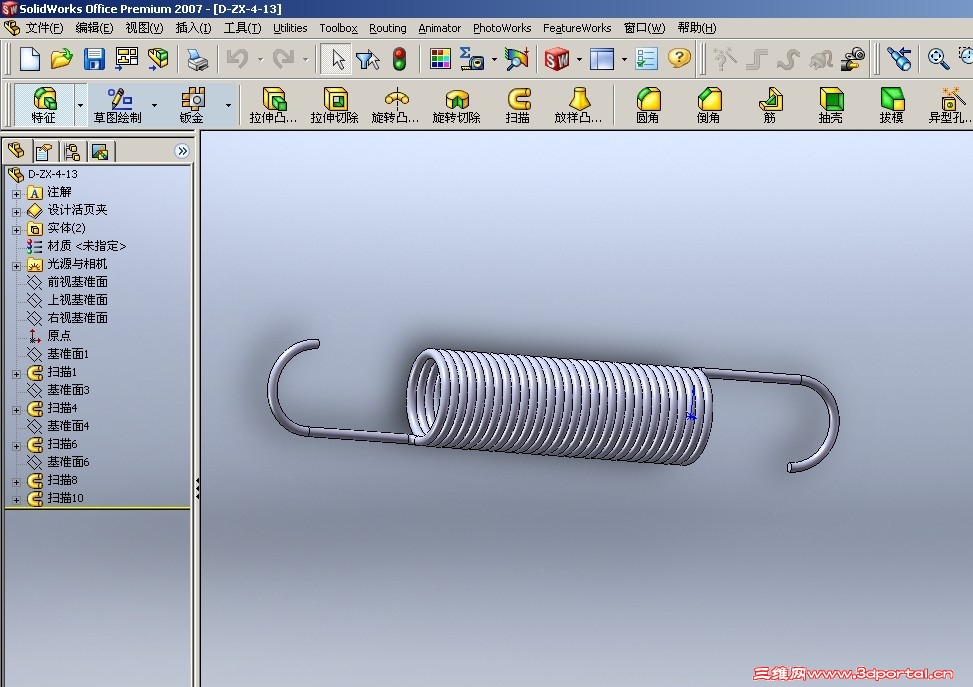Select the Fillet (圆角) tool

tap(648, 106)
